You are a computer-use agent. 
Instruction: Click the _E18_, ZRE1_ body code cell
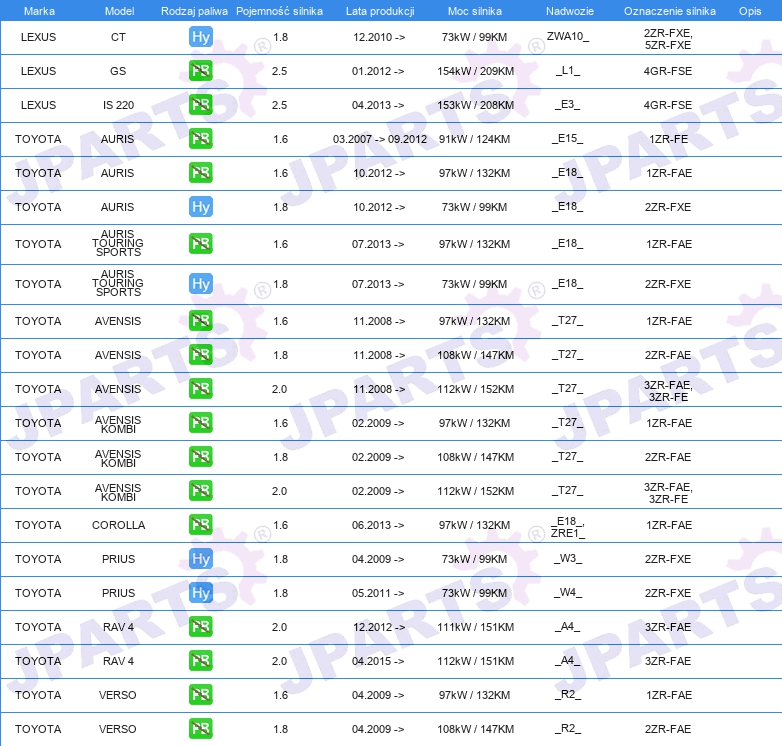pos(568,527)
